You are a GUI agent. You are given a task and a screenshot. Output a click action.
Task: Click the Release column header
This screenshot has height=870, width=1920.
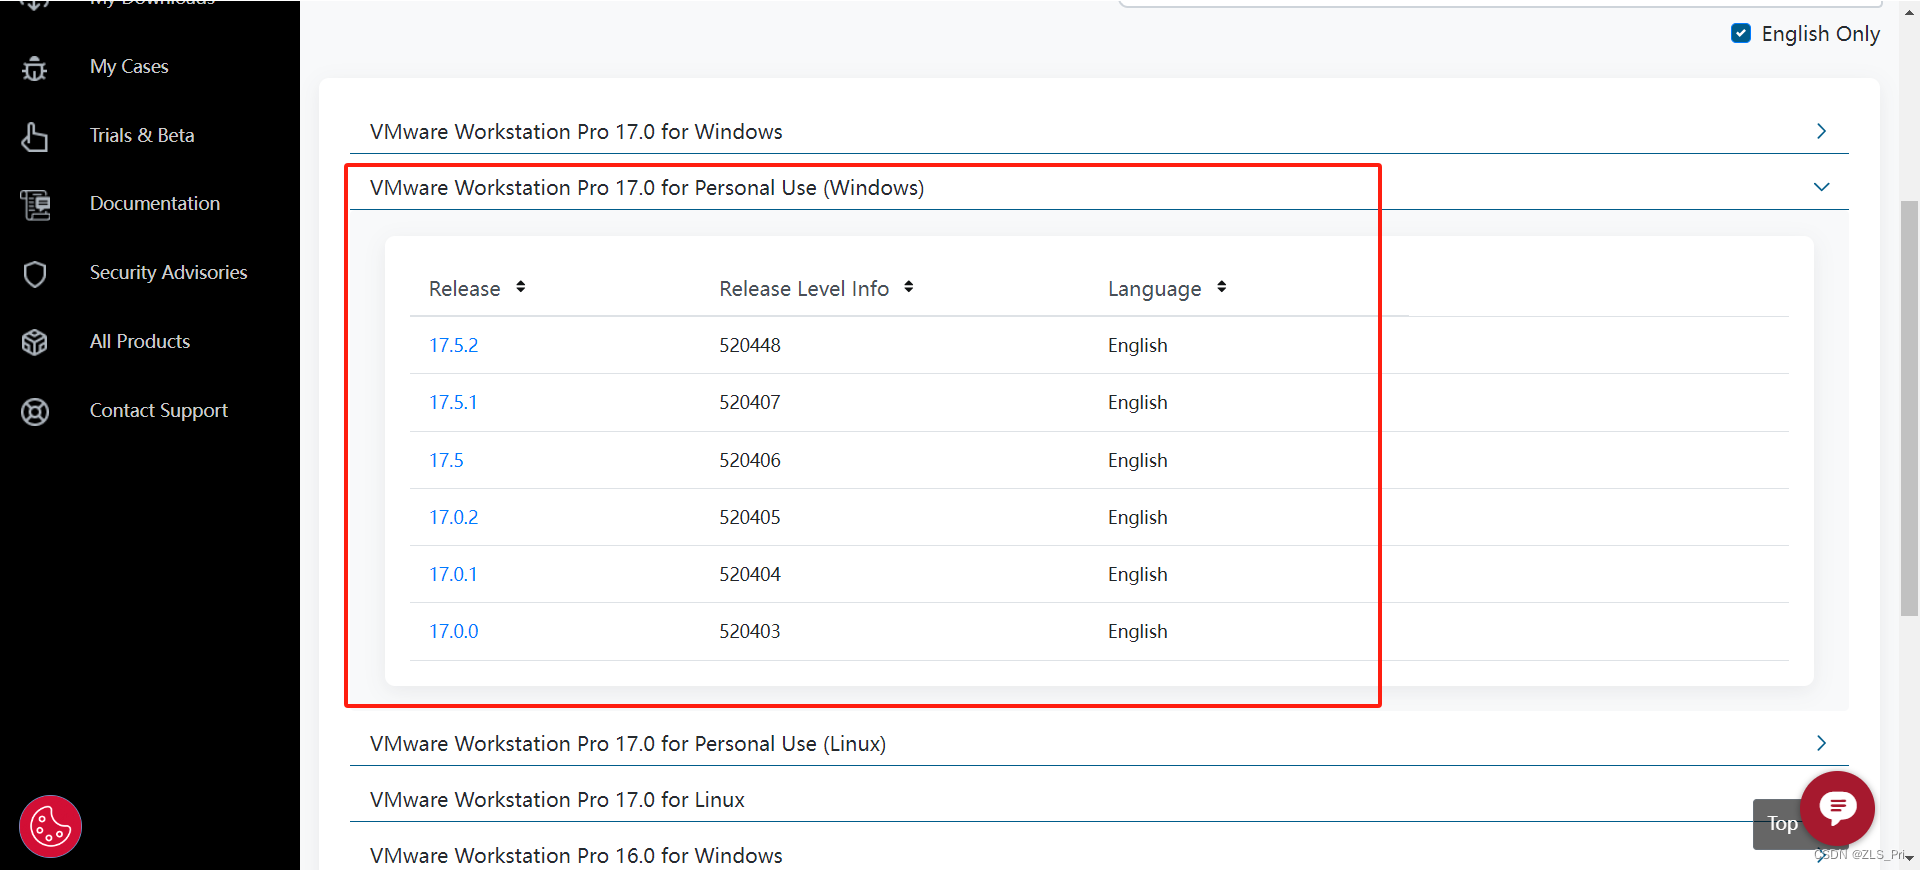point(465,288)
